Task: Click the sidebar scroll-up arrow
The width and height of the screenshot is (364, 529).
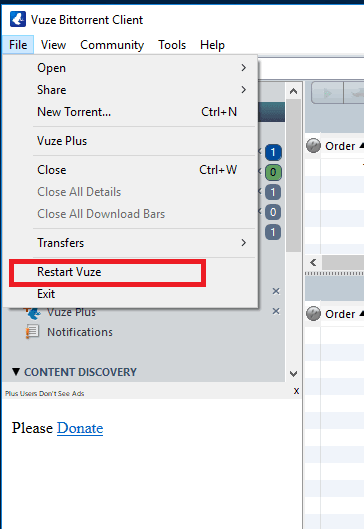Action: click(x=293, y=91)
